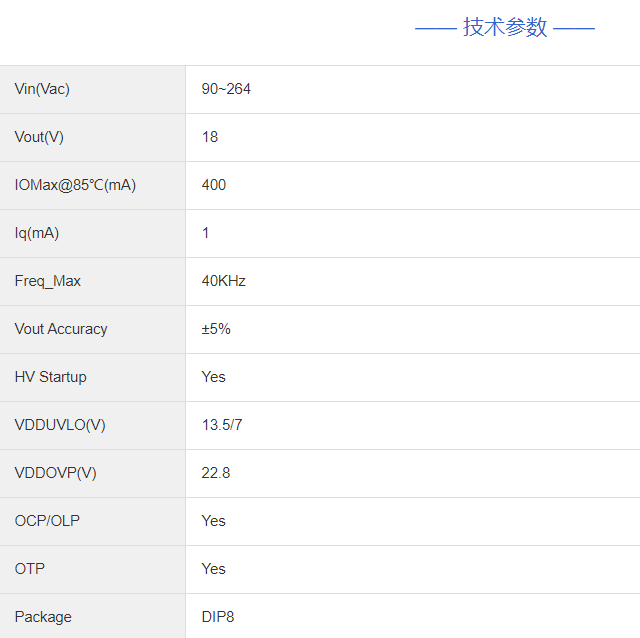The image size is (640, 638).
Task: Select the OTP parameter label
Action: [30, 569]
